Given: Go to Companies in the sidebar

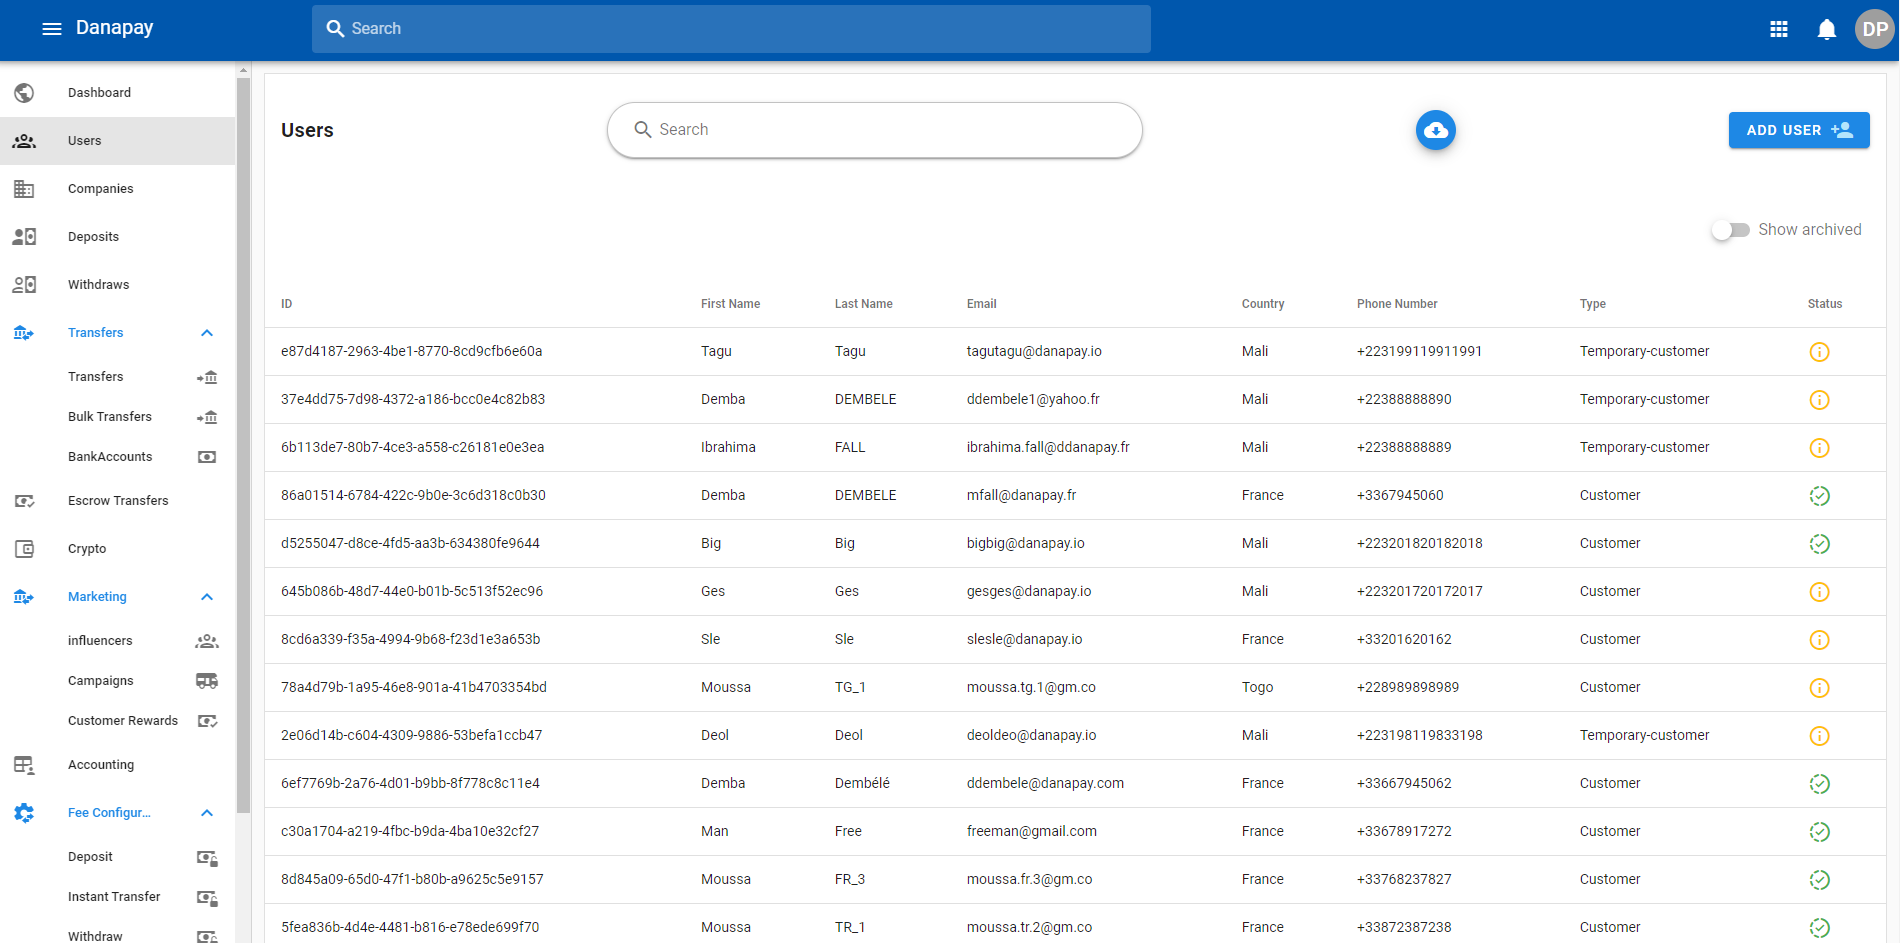Looking at the screenshot, I should click(x=100, y=189).
